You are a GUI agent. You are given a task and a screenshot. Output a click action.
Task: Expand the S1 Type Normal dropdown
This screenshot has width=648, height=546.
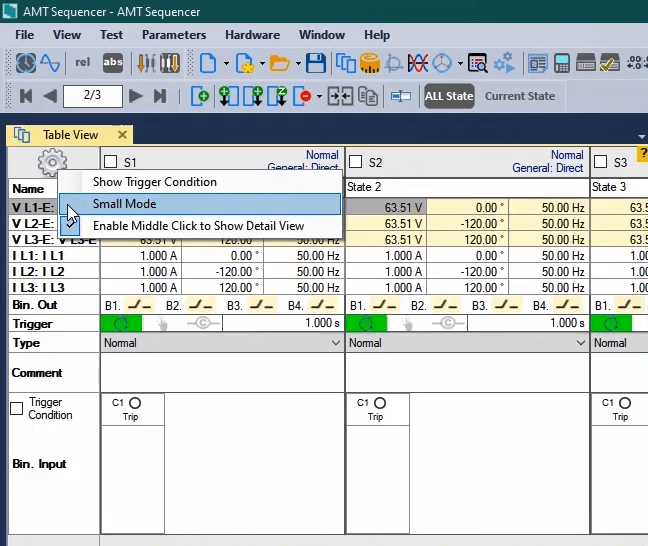(x=335, y=343)
